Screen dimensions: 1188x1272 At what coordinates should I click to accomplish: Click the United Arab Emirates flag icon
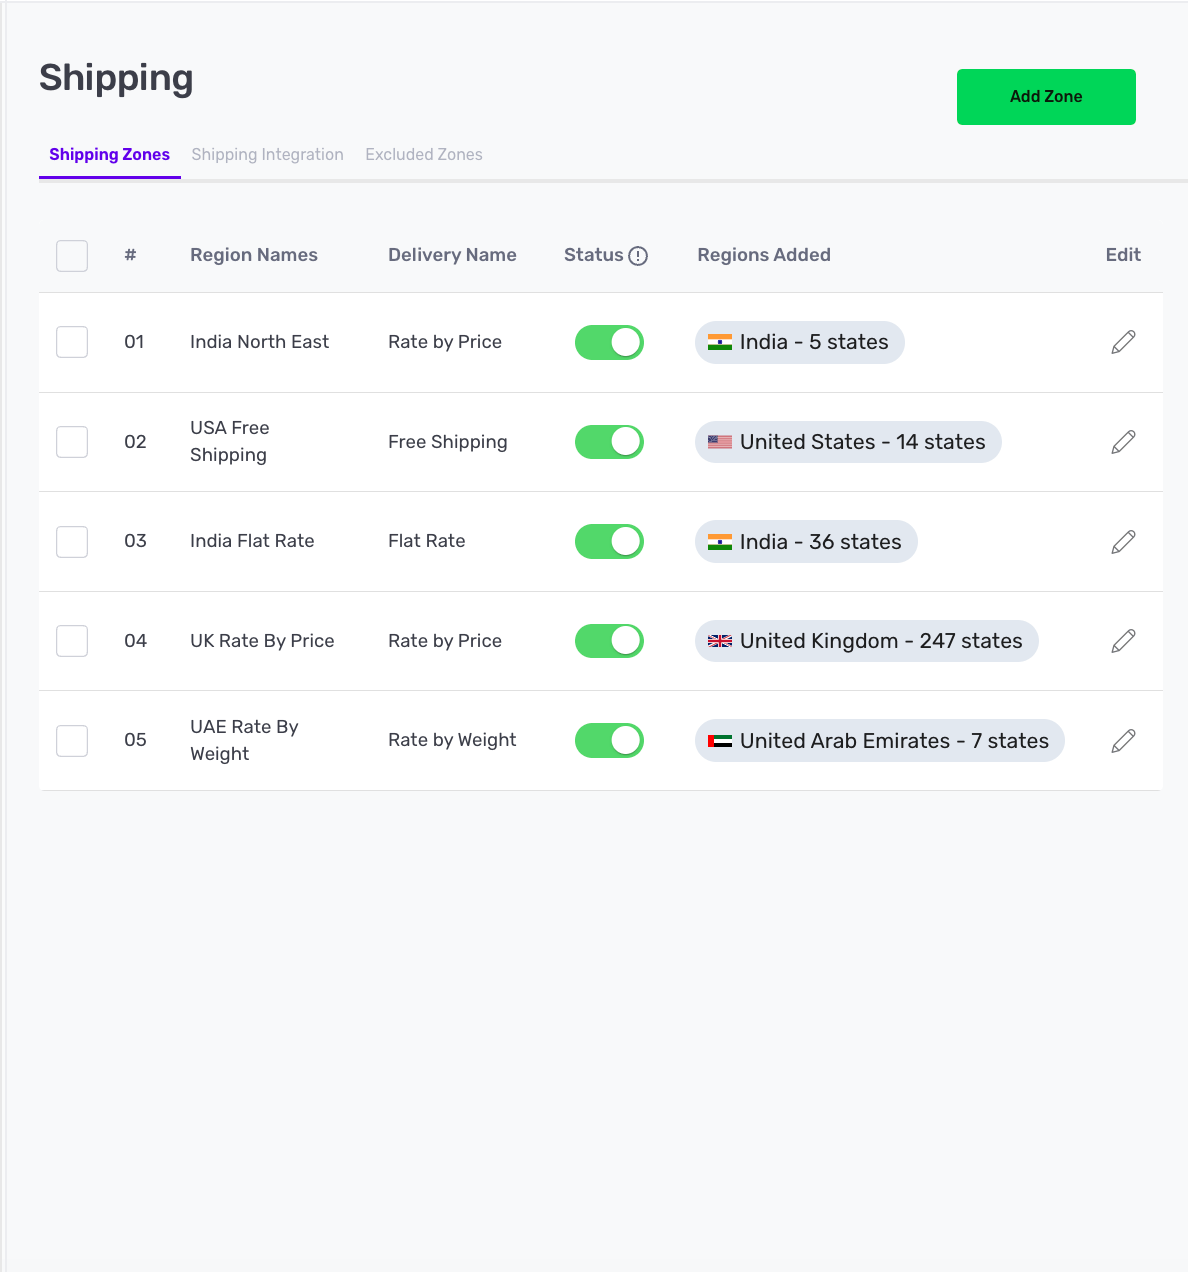point(720,741)
